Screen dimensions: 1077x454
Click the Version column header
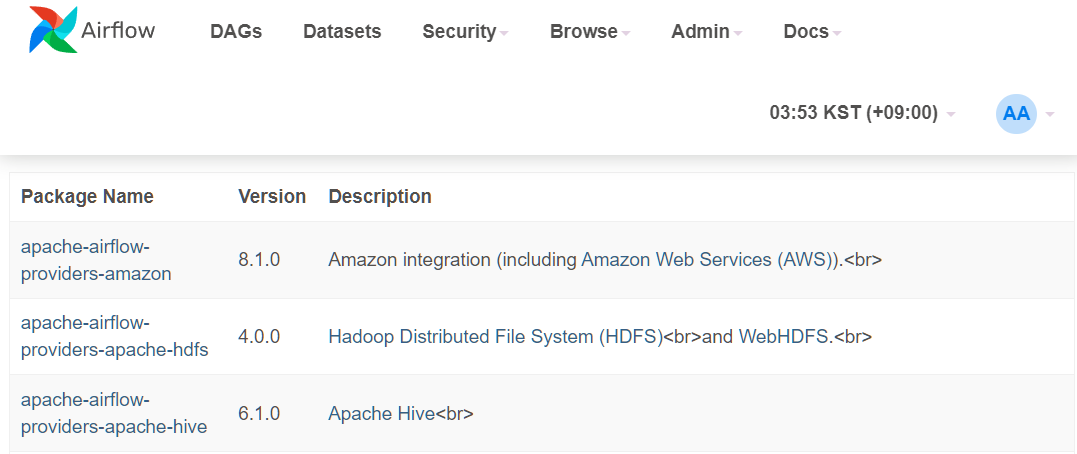pos(272,196)
